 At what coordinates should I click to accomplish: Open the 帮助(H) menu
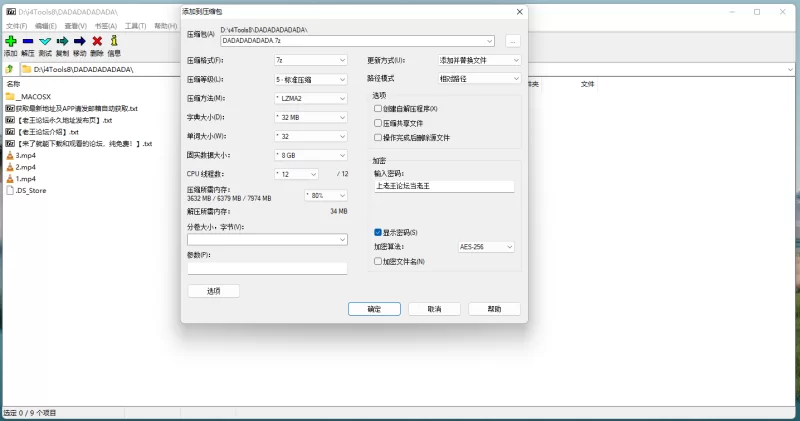pyautogui.click(x=166, y=26)
